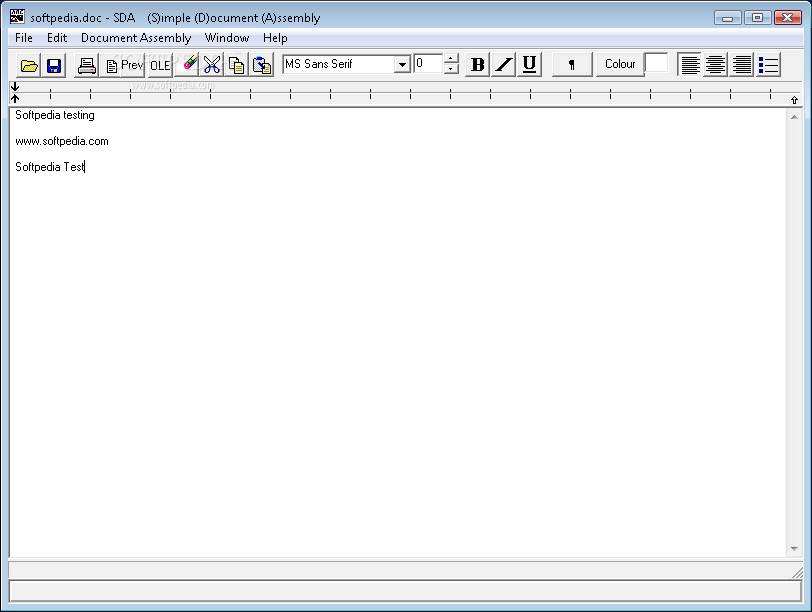Open the Document Assembly menu
The width and height of the screenshot is (812, 612).
point(136,38)
